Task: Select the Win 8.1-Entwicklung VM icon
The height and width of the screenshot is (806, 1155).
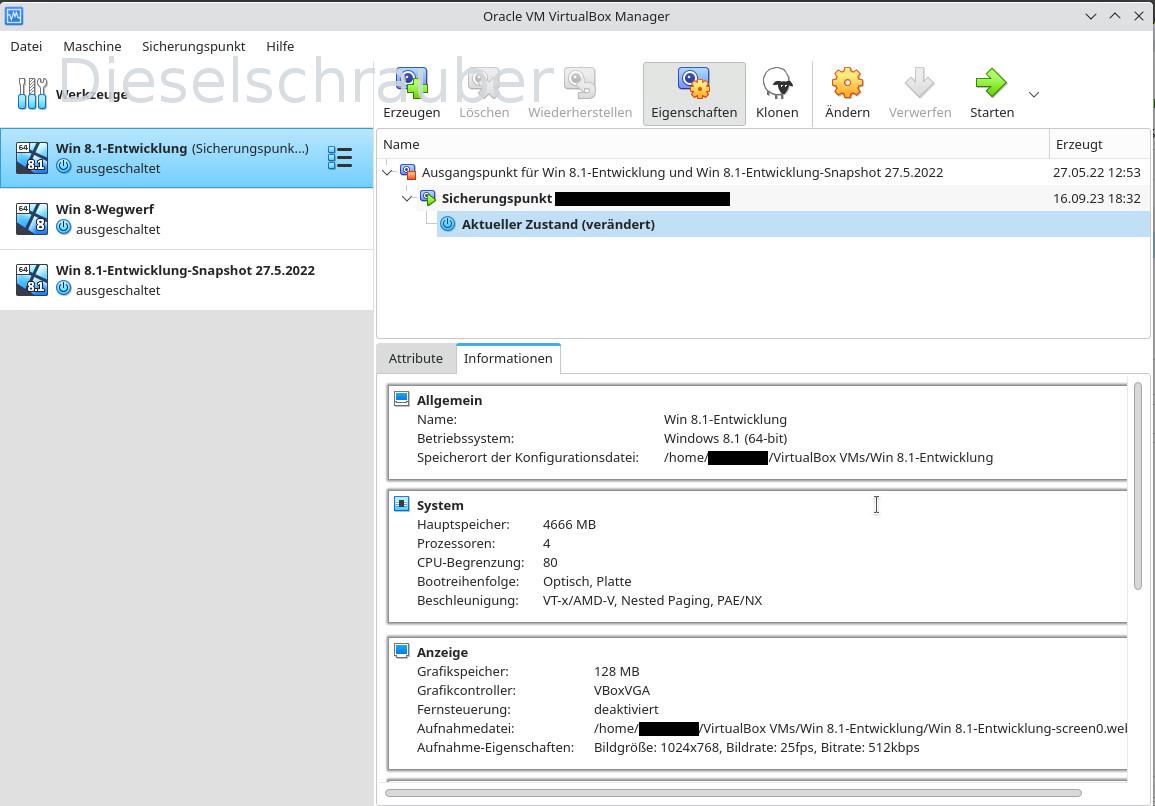Action: (x=32, y=158)
